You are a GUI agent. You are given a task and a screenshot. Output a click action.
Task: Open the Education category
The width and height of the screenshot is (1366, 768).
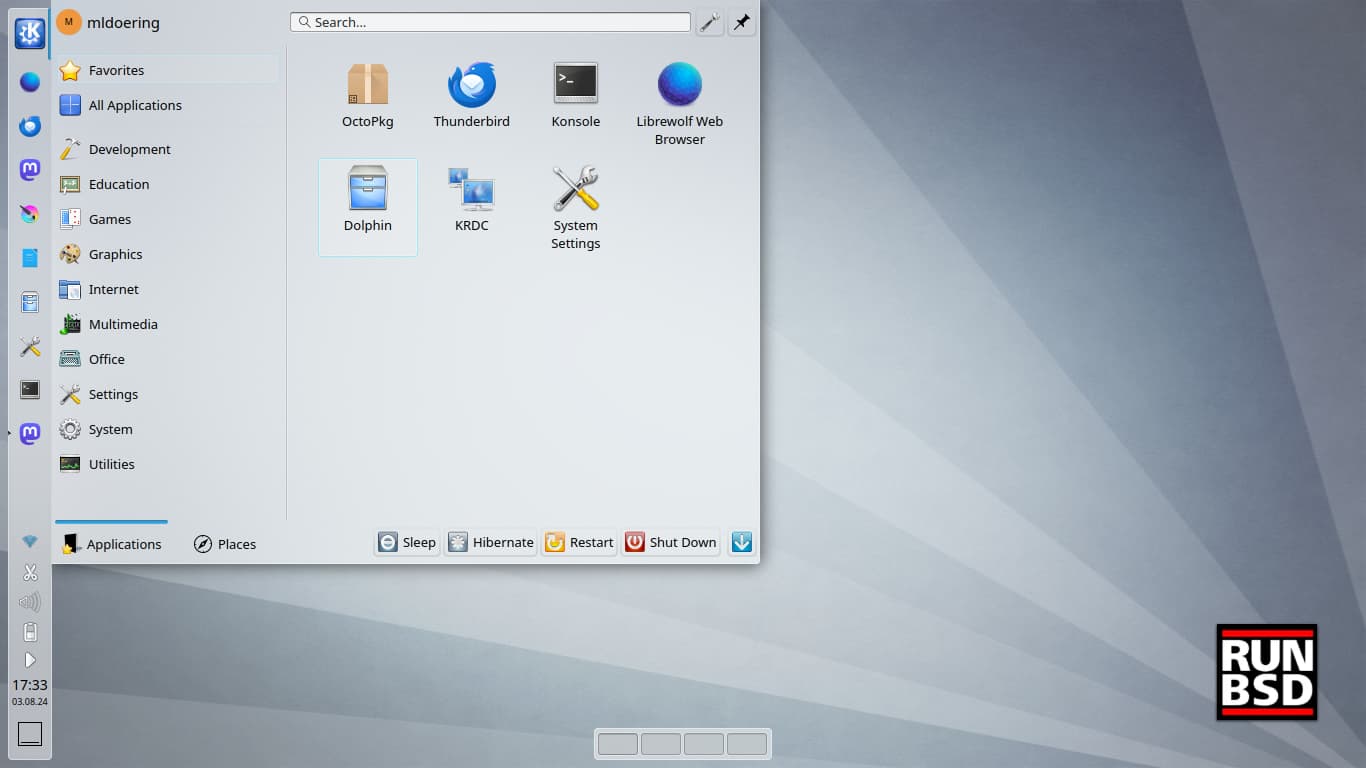(x=167, y=184)
